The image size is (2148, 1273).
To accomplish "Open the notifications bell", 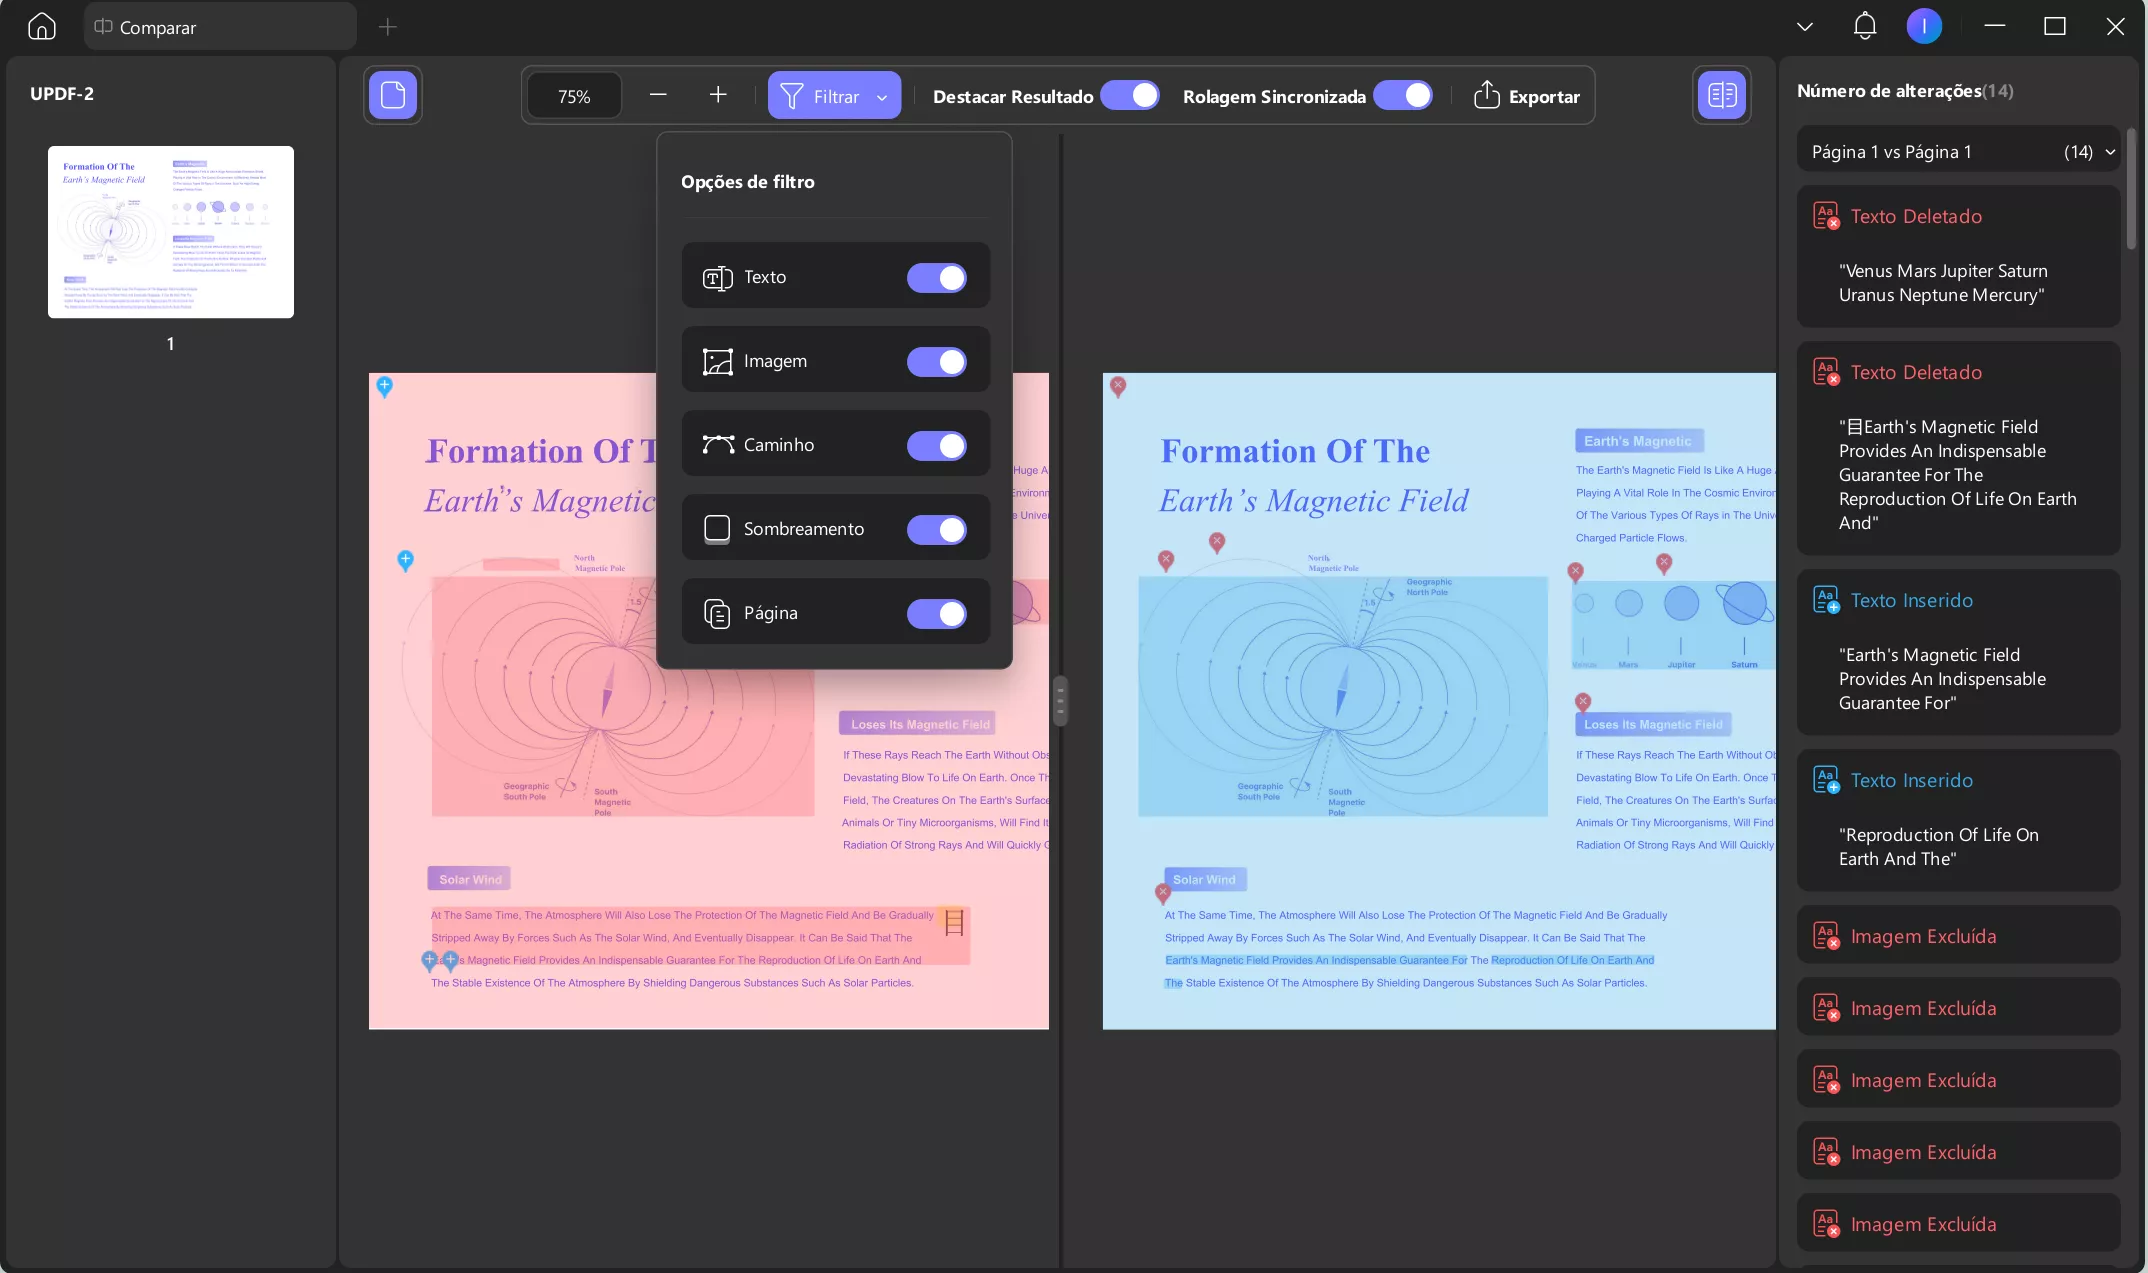I will click(x=1864, y=27).
